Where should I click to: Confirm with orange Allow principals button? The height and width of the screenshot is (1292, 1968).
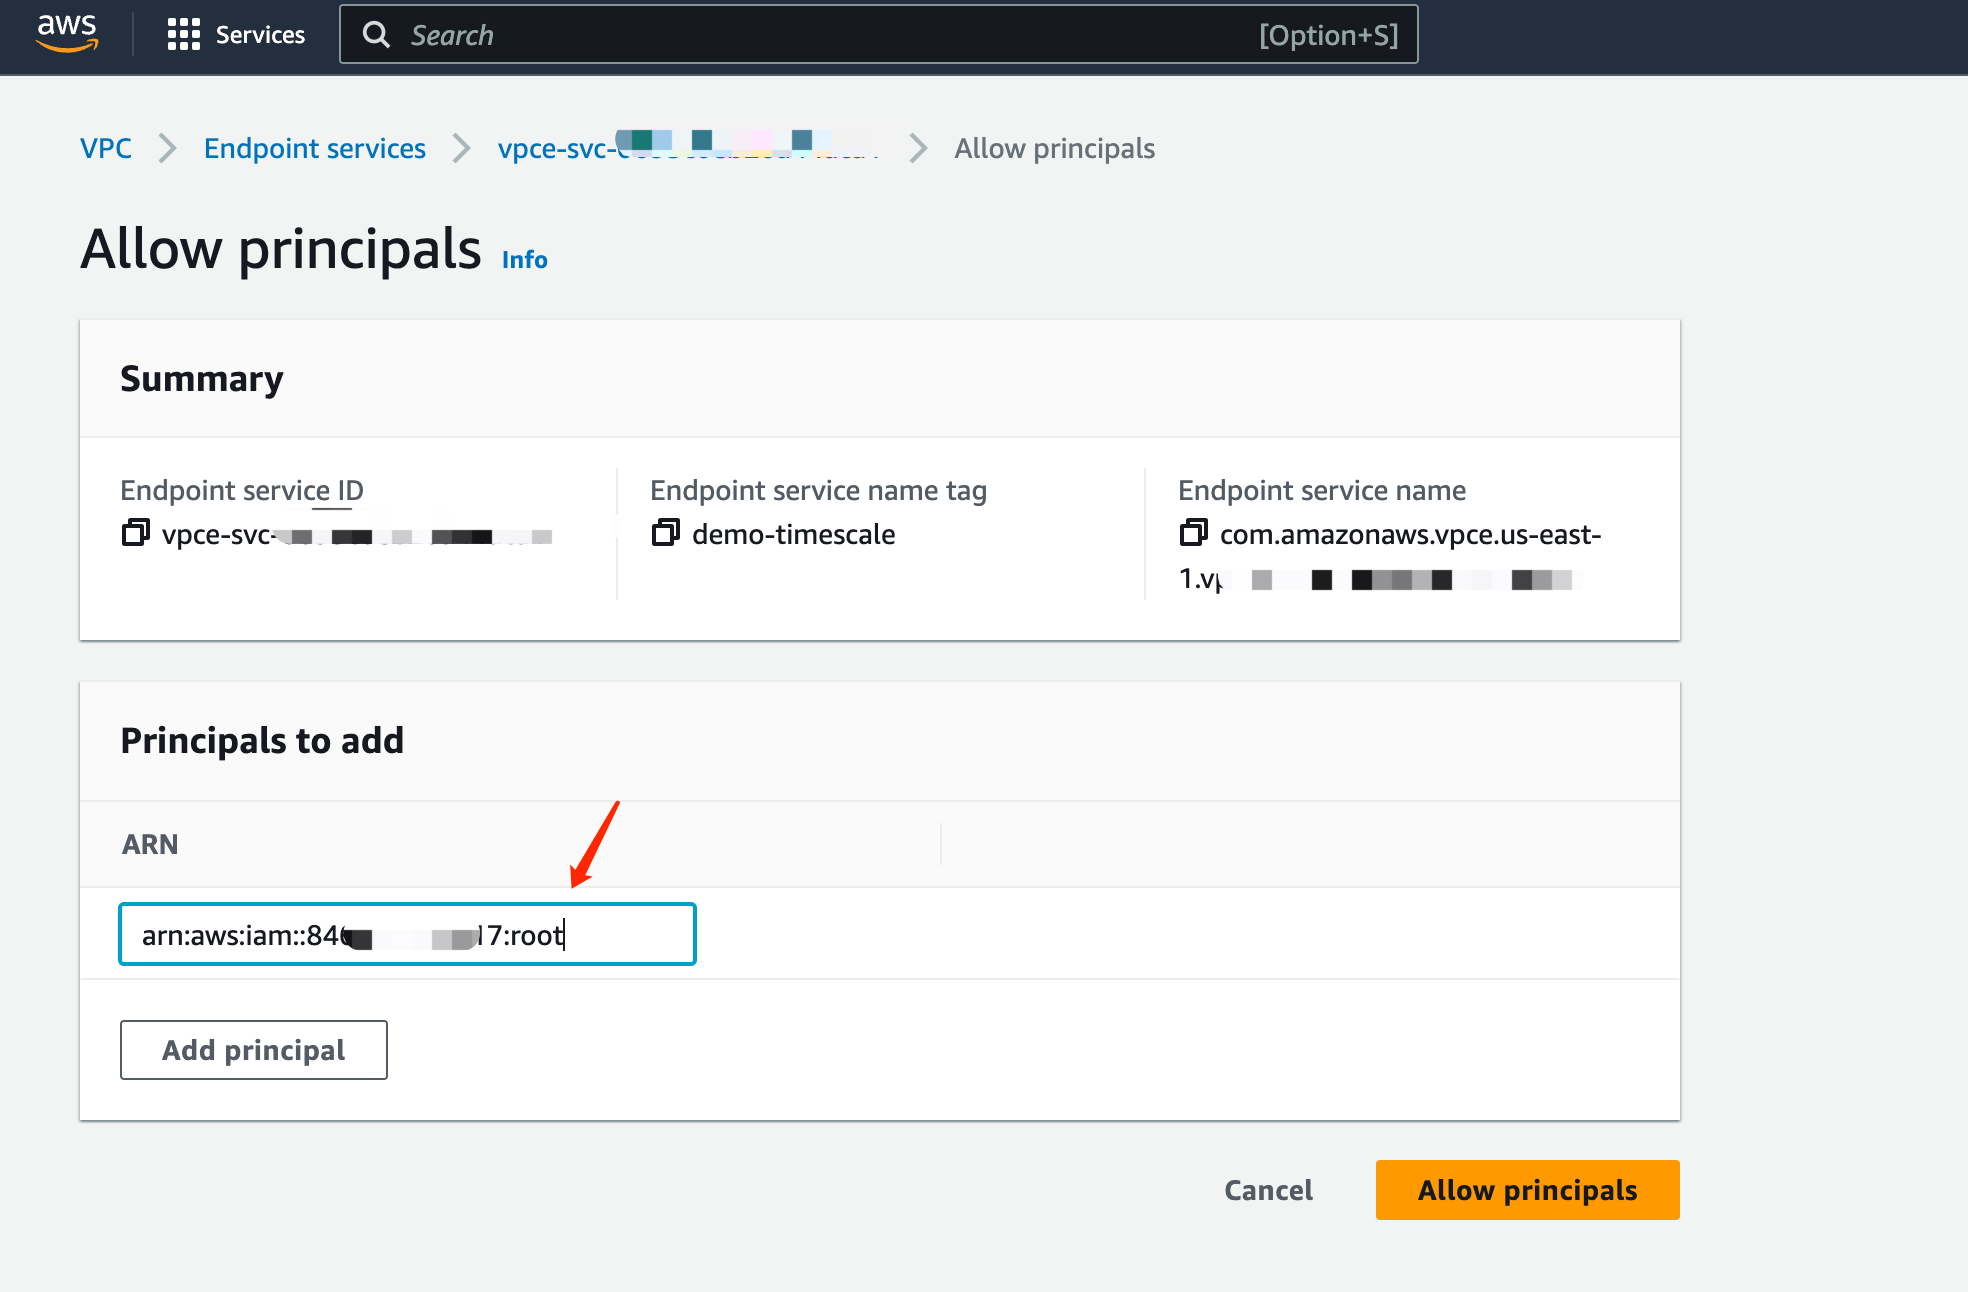point(1527,1190)
